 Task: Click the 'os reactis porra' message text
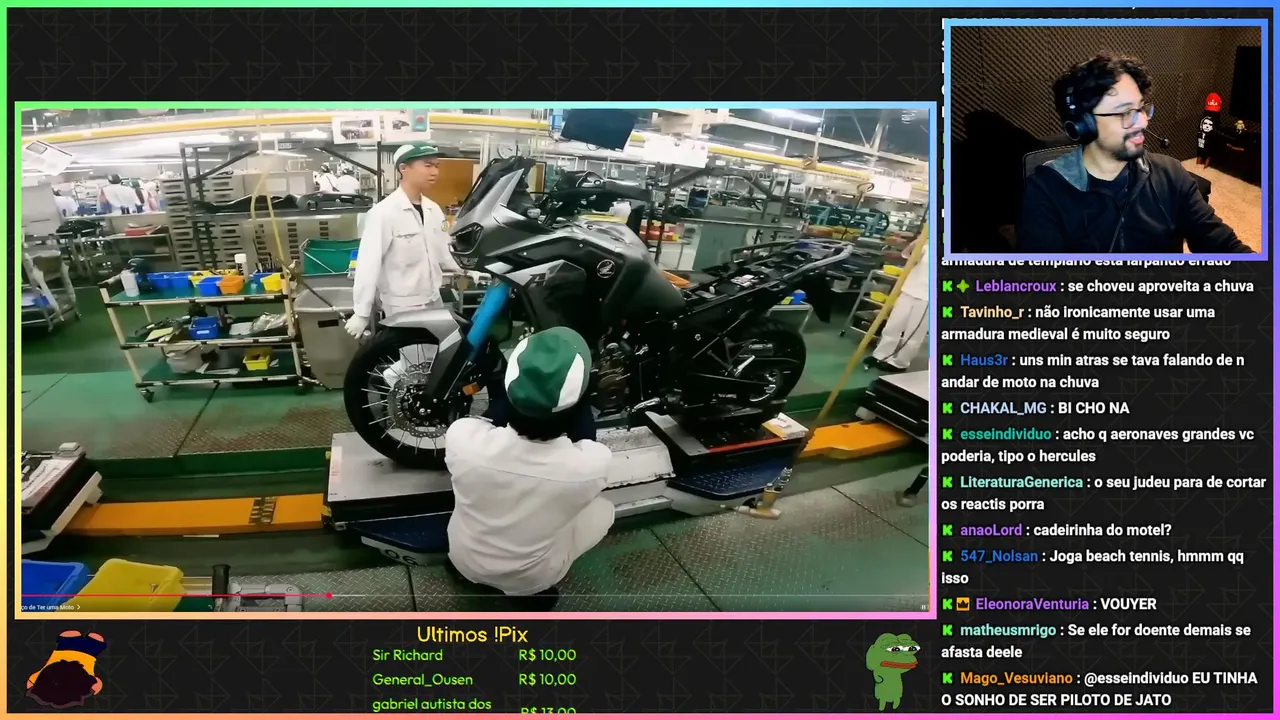(x=993, y=504)
